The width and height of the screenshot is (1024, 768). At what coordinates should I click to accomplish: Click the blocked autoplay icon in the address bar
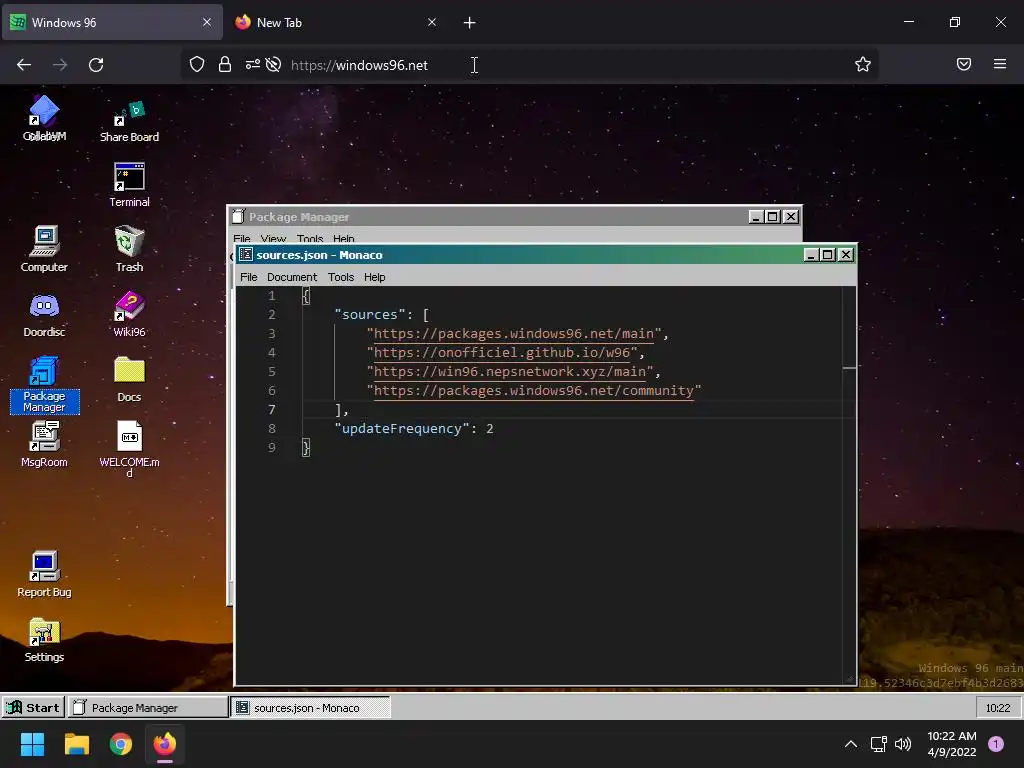(274, 64)
